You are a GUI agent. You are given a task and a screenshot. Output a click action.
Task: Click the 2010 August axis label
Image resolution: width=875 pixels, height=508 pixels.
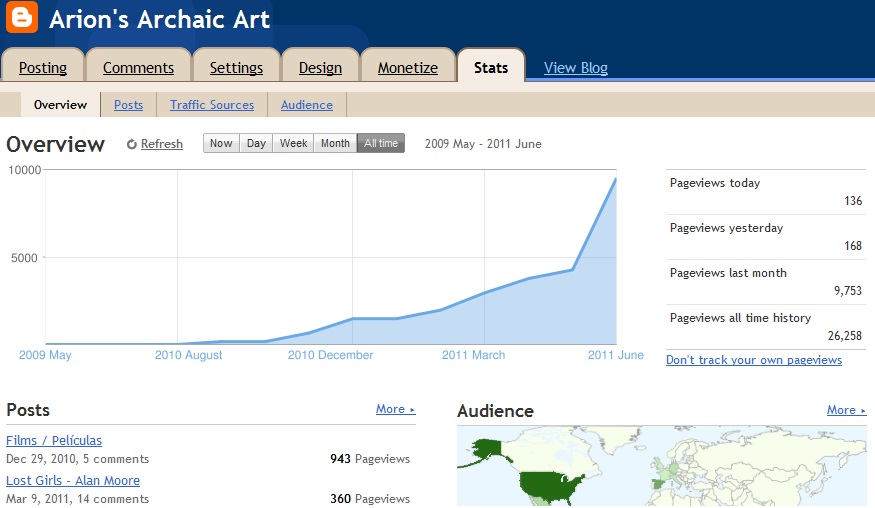point(189,355)
